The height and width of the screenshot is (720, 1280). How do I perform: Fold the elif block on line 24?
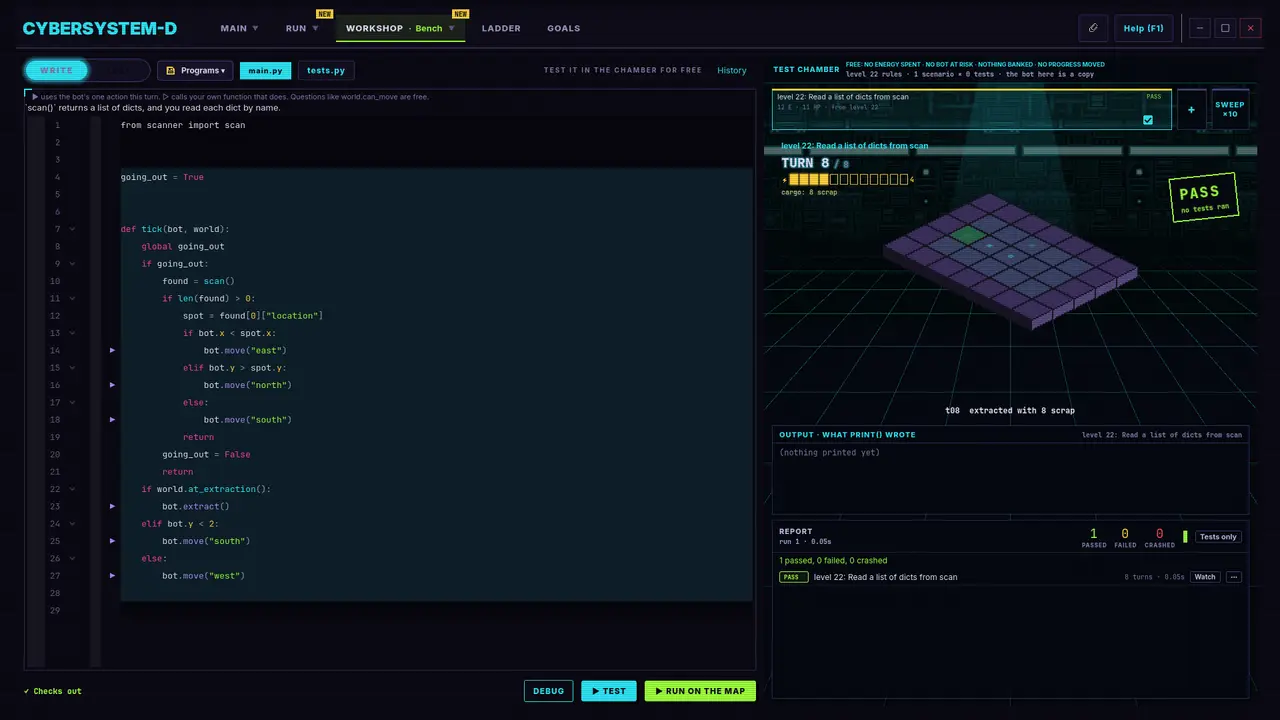point(73,524)
